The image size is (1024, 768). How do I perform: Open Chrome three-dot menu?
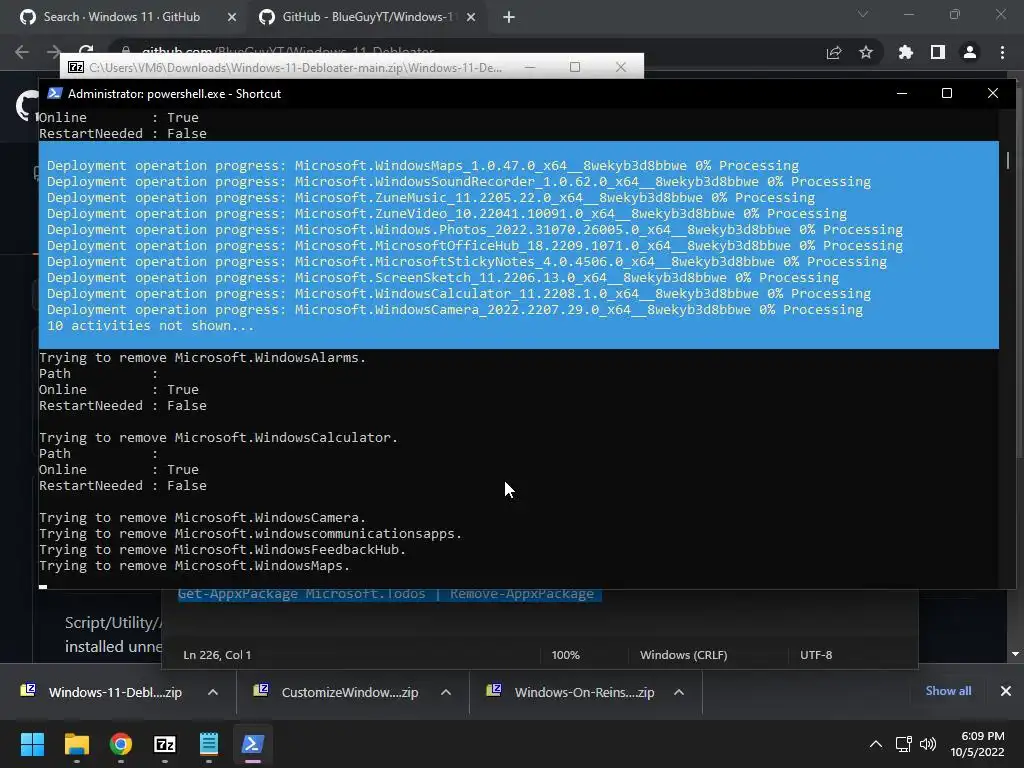tap(1002, 52)
